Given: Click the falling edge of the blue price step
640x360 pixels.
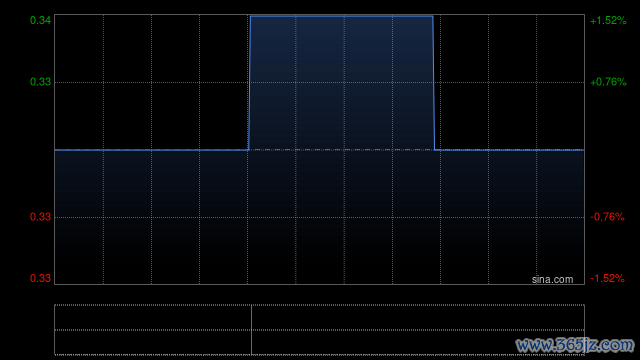Looking at the screenshot, I should [x=434, y=83].
